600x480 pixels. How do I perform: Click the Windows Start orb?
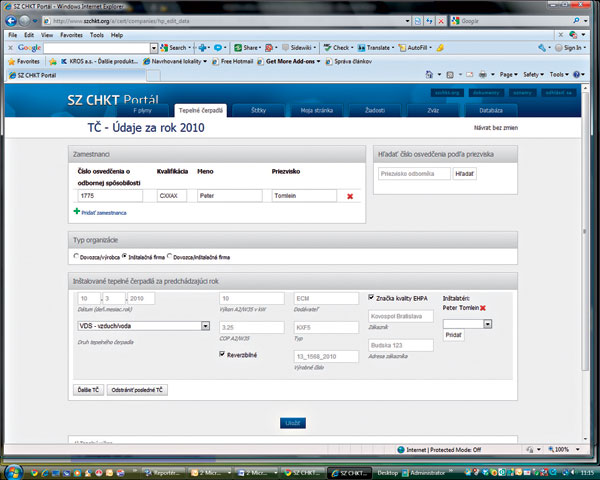click(x=14, y=469)
